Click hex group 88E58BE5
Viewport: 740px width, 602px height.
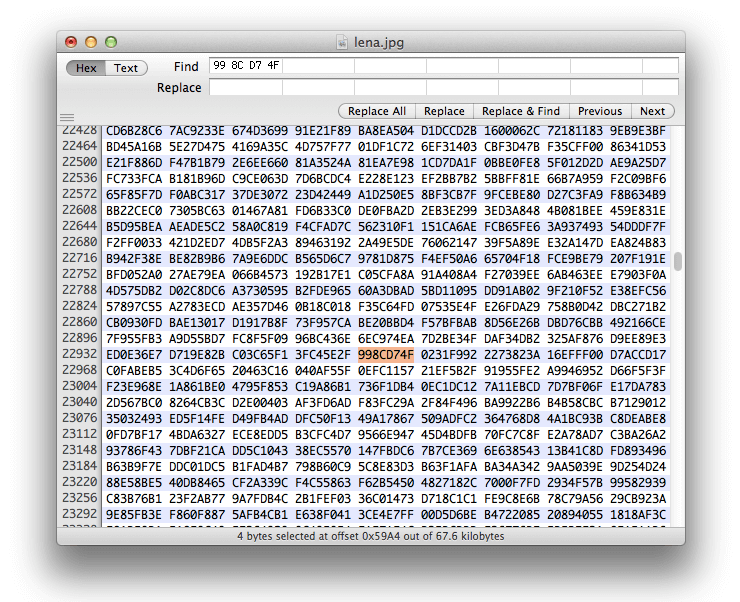134,483
